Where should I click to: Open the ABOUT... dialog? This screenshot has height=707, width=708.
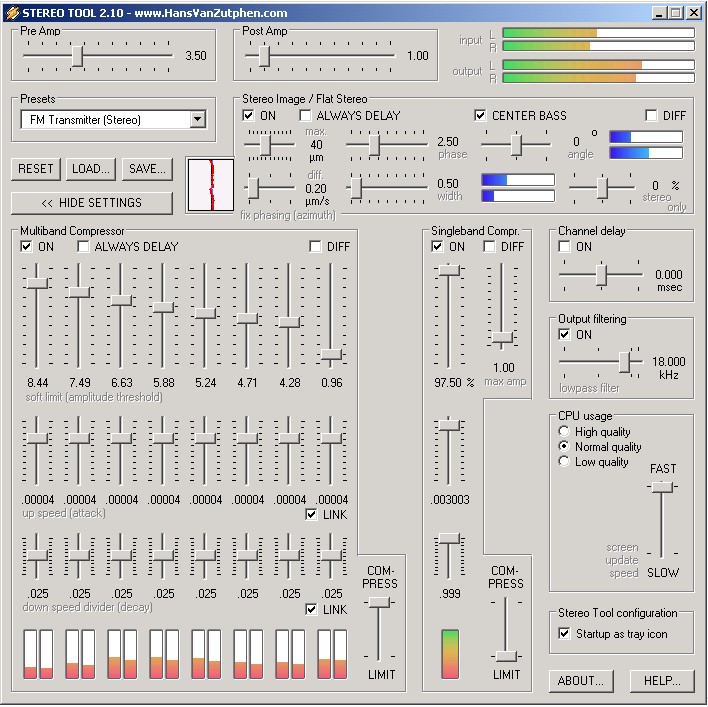(x=581, y=680)
